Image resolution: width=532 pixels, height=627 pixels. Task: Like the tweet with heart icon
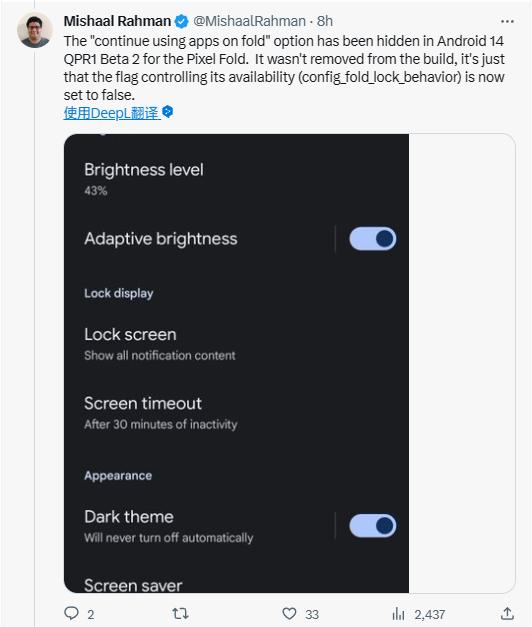point(289,613)
